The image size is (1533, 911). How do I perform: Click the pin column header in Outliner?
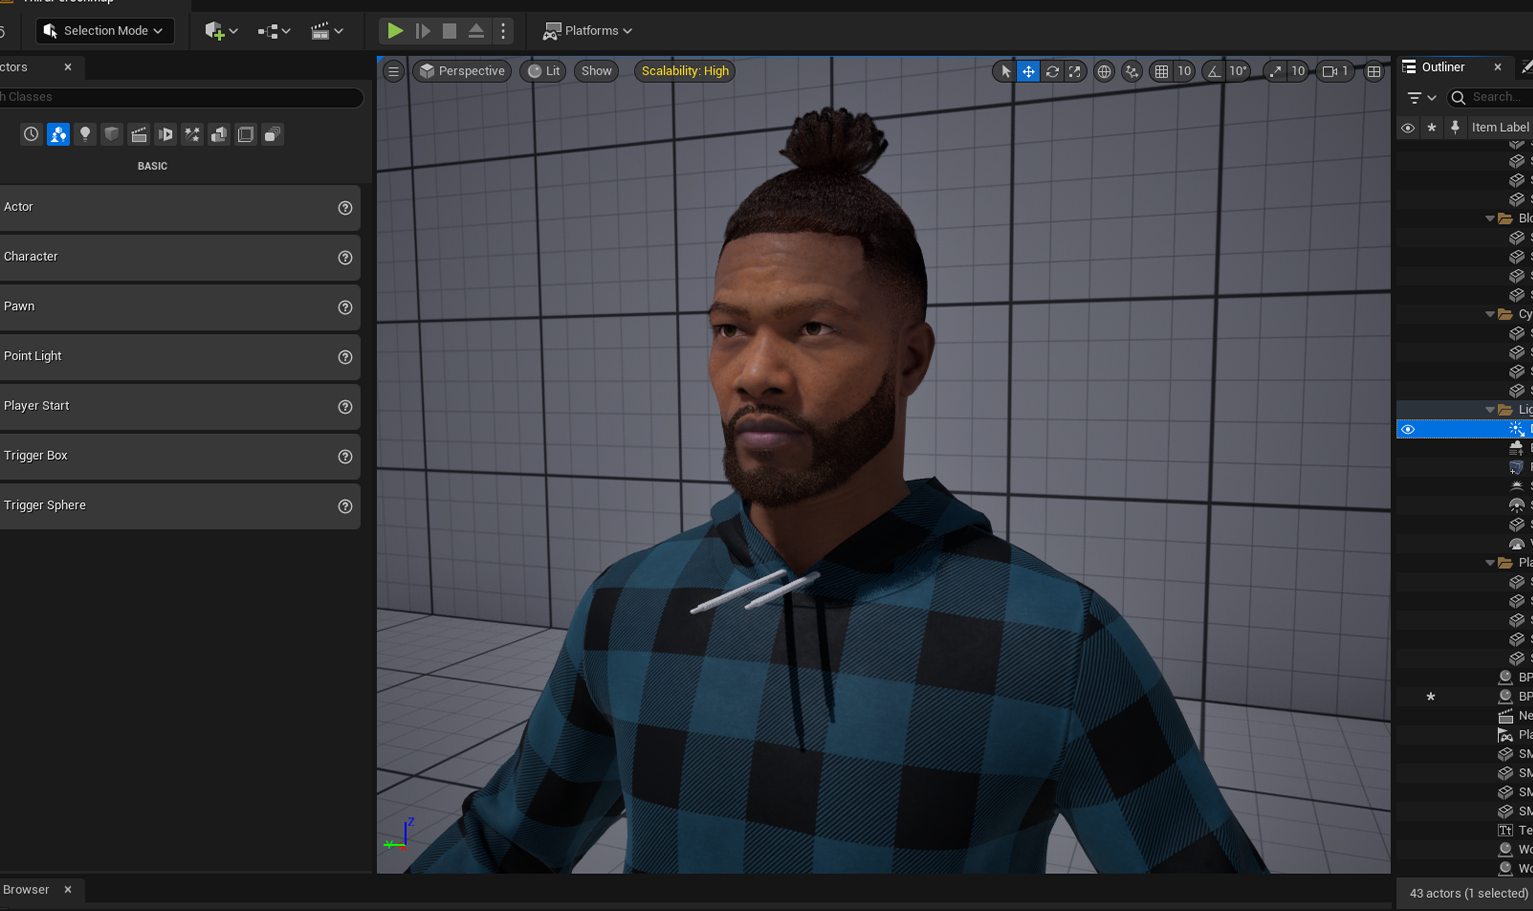coord(1455,128)
